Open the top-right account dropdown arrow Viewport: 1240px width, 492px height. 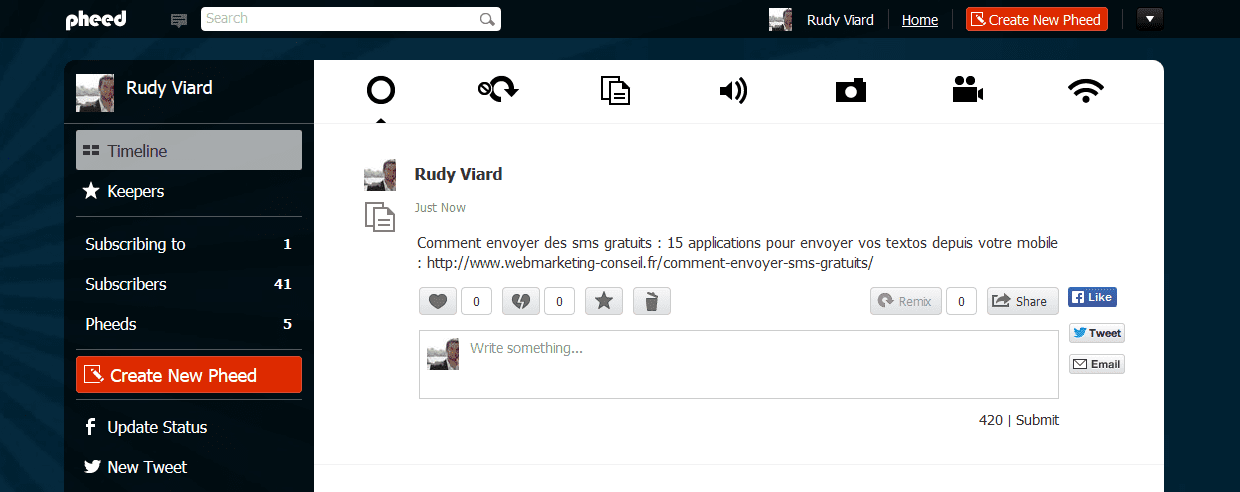tap(1150, 19)
